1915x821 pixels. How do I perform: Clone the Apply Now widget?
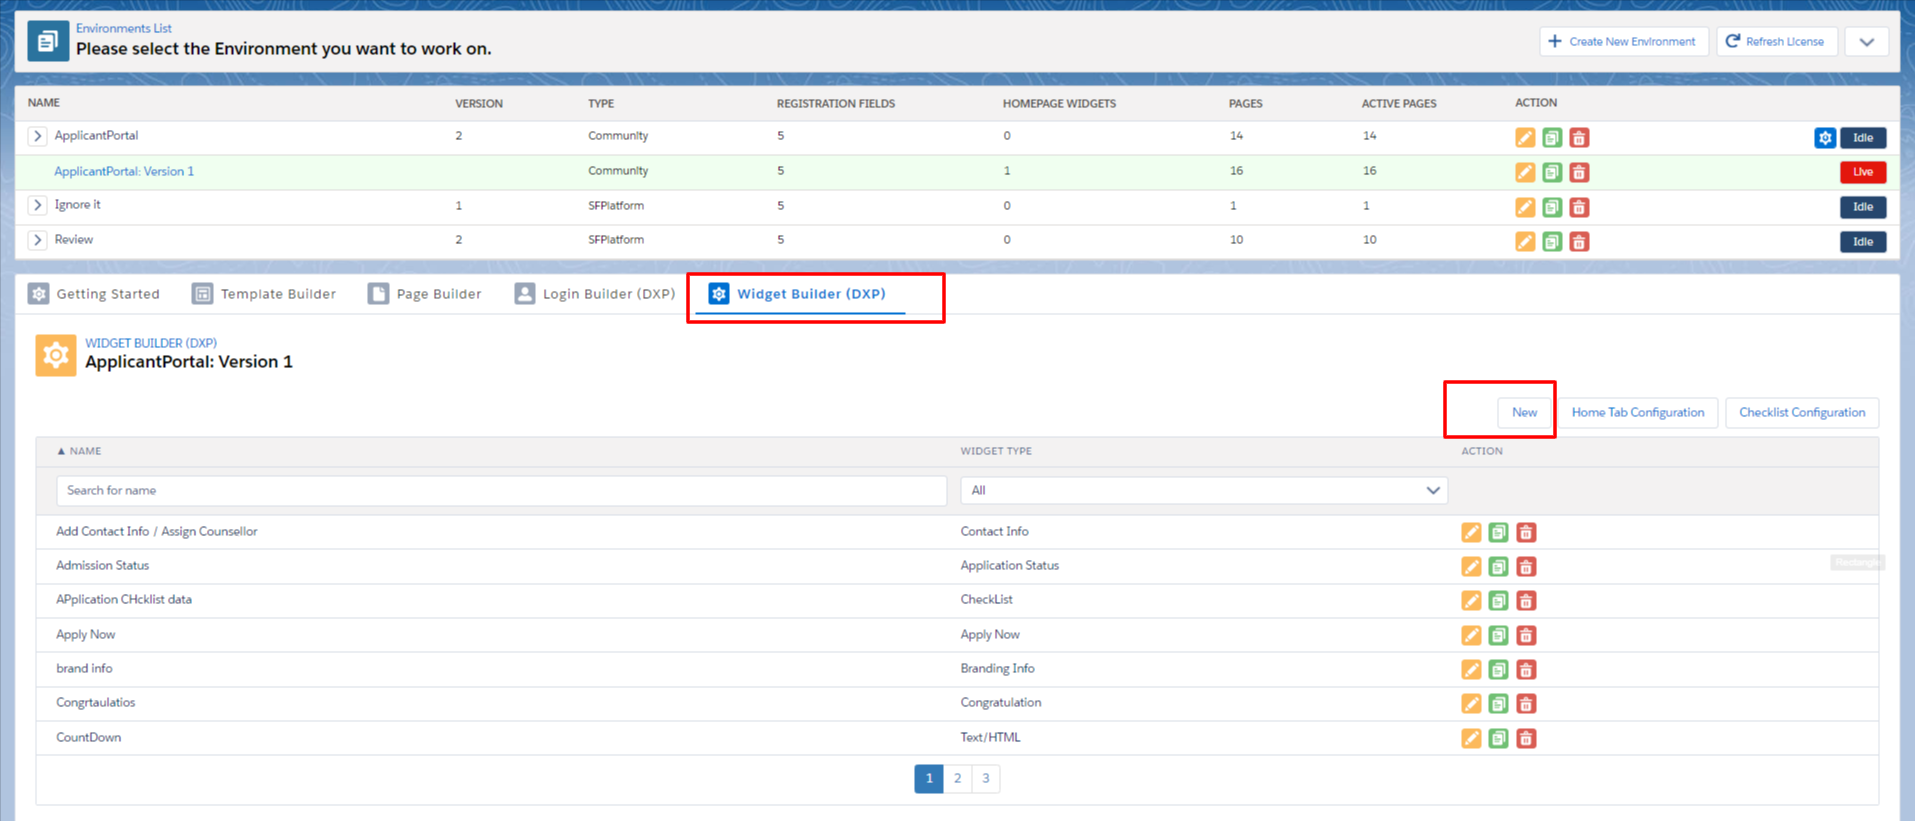pos(1498,635)
